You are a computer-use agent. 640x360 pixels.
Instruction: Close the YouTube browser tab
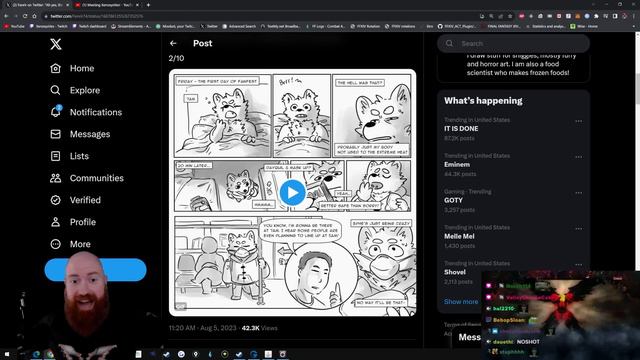pos(138,5)
